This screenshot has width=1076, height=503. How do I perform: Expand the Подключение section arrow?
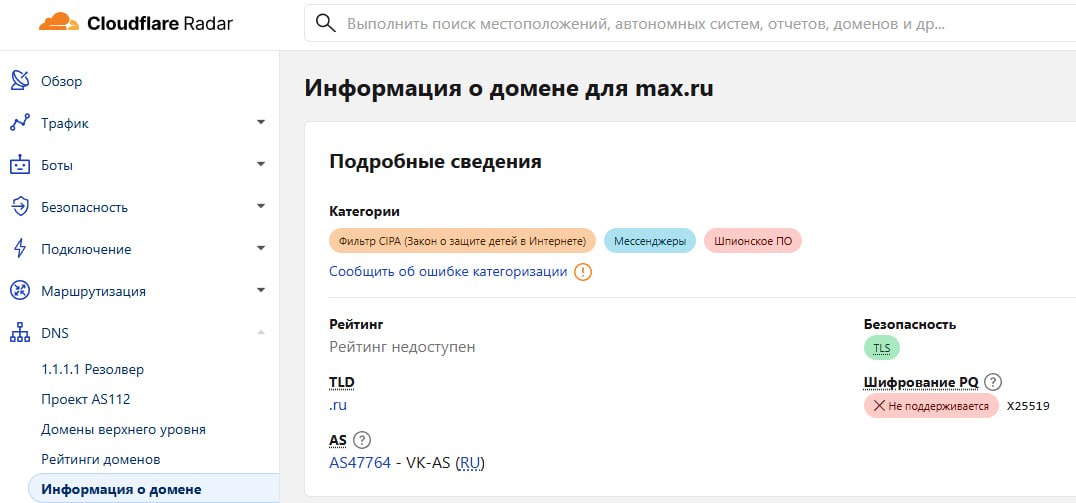point(261,249)
